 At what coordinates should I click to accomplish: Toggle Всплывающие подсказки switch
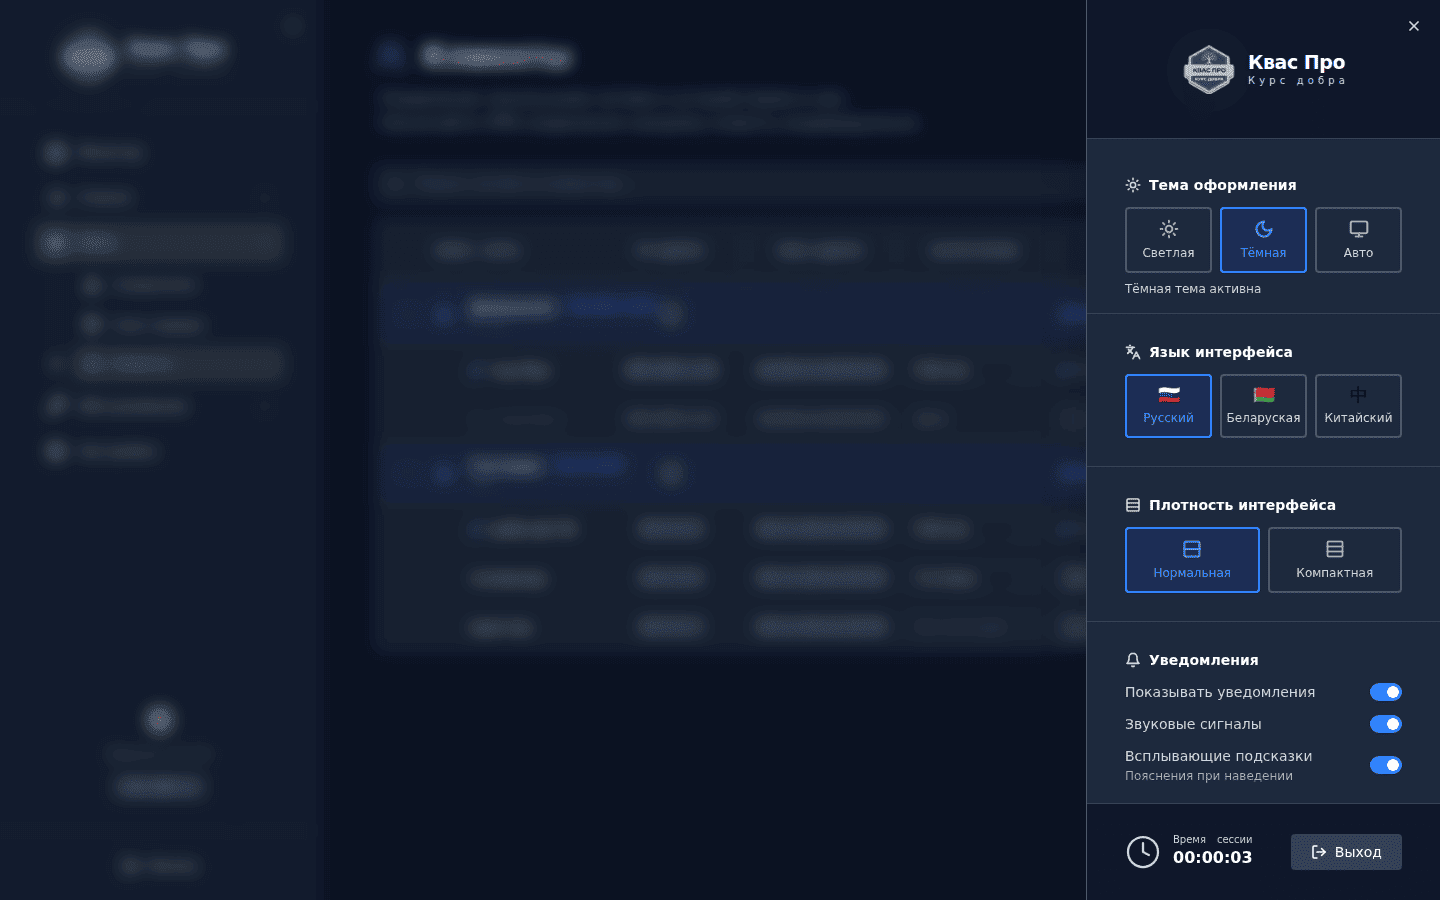[x=1386, y=765]
